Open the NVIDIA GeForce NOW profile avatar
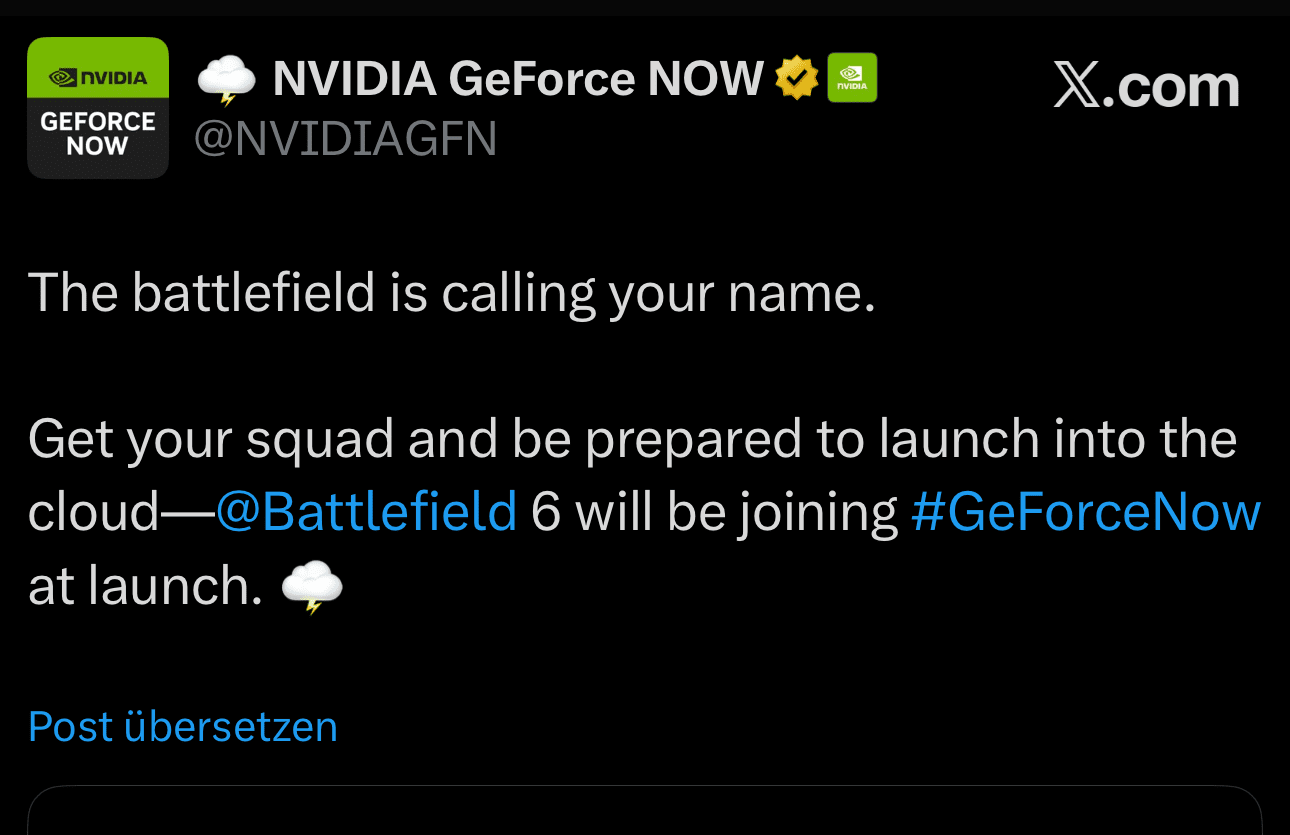Image resolution: width=1290 pixels, height=835 pixels. coord(98,108)
